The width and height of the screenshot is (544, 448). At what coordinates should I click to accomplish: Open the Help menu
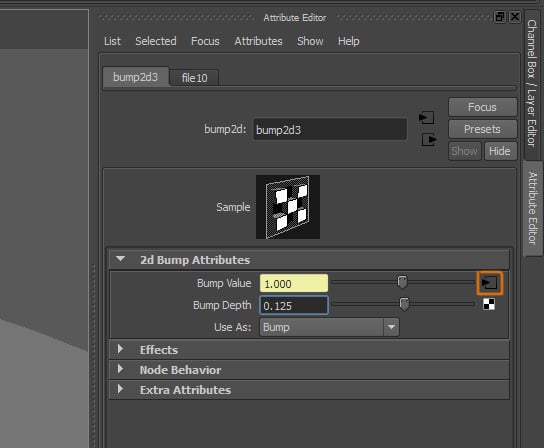tap(349, 41)
